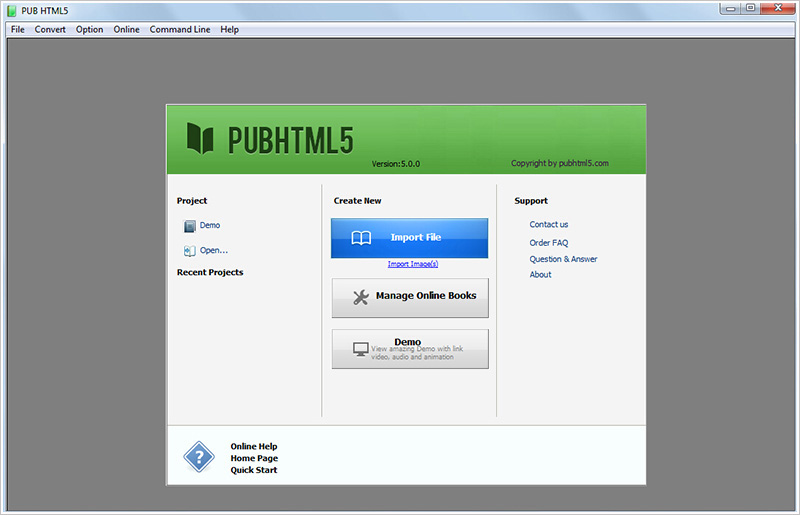
Task: Click the Version:5.0.0 text
Action: click(395, 164)
